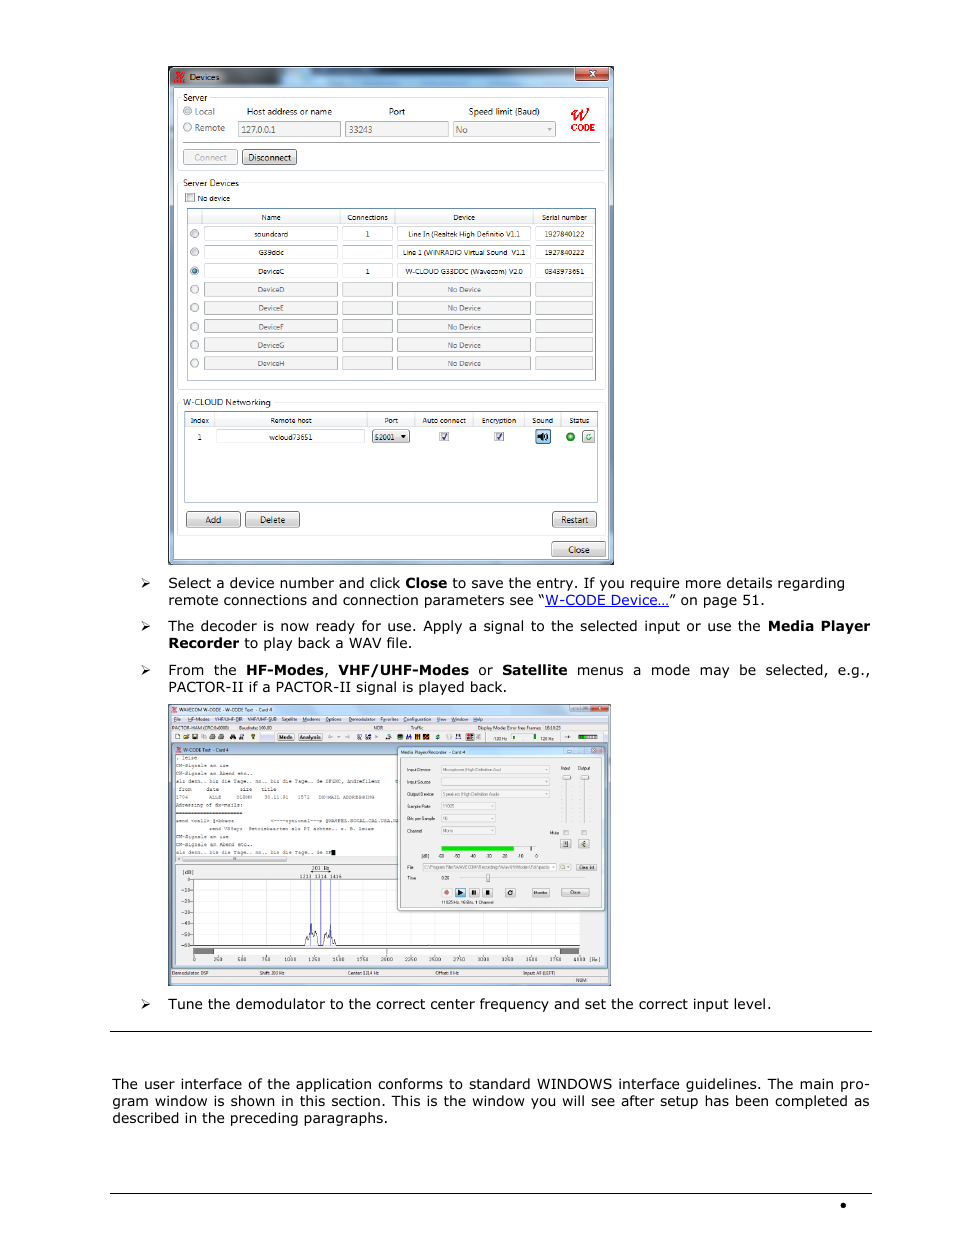
Task: Click the red Record button in the Media Player
Action: [446, 892]
